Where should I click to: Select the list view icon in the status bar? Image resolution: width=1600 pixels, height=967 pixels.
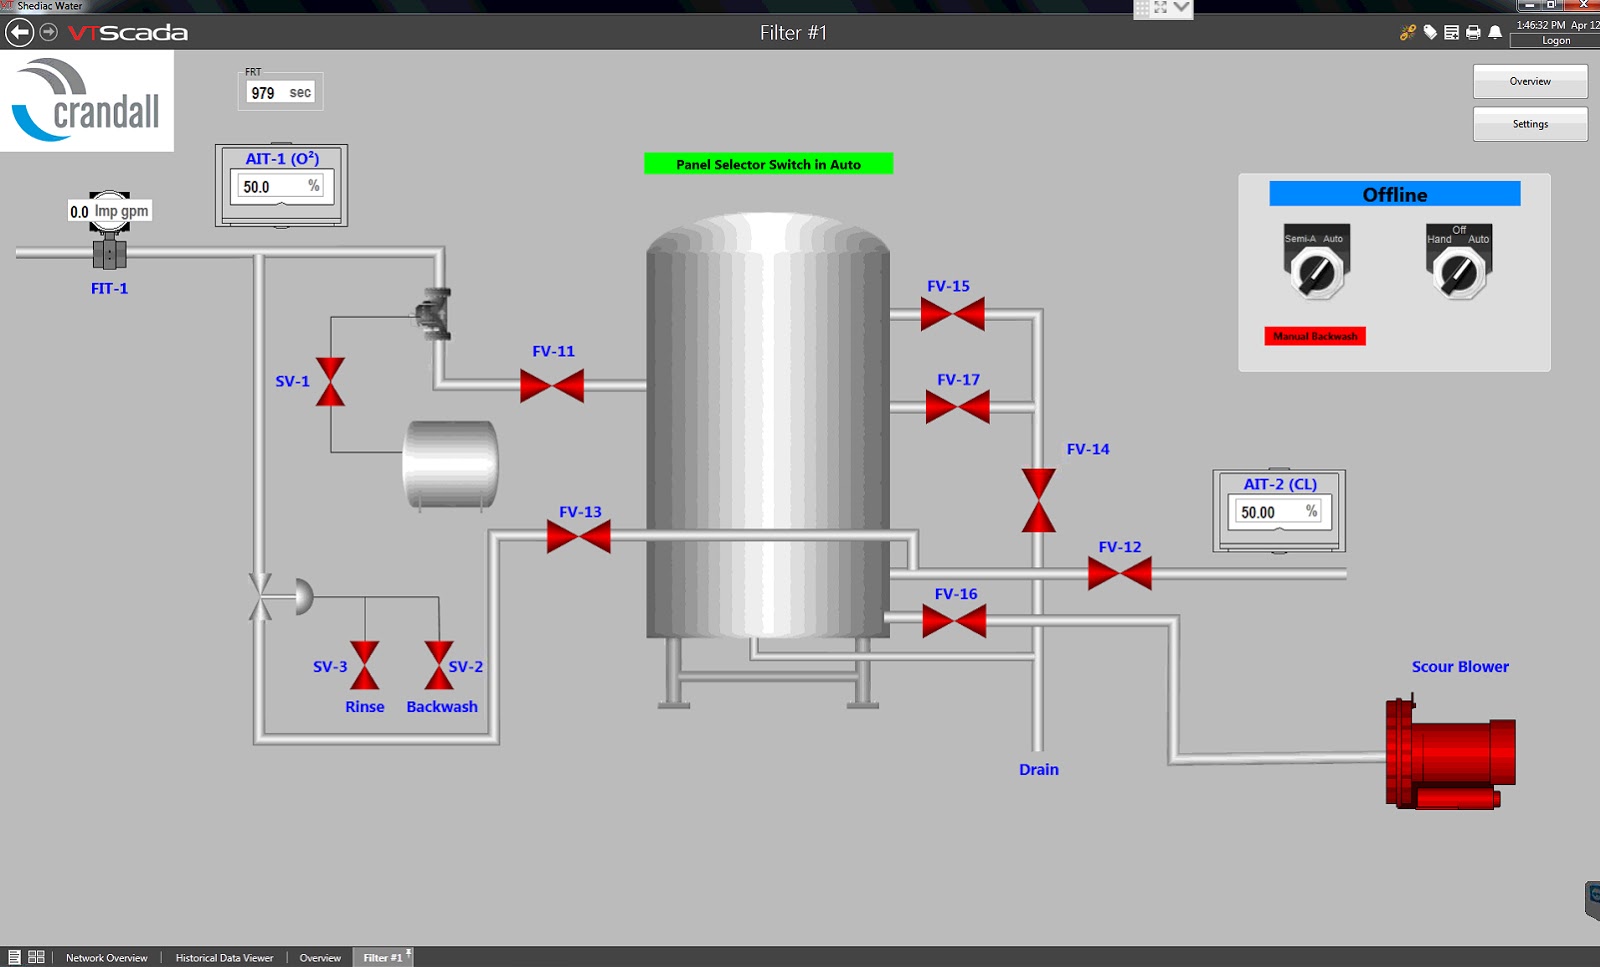(x=14, y=957)
